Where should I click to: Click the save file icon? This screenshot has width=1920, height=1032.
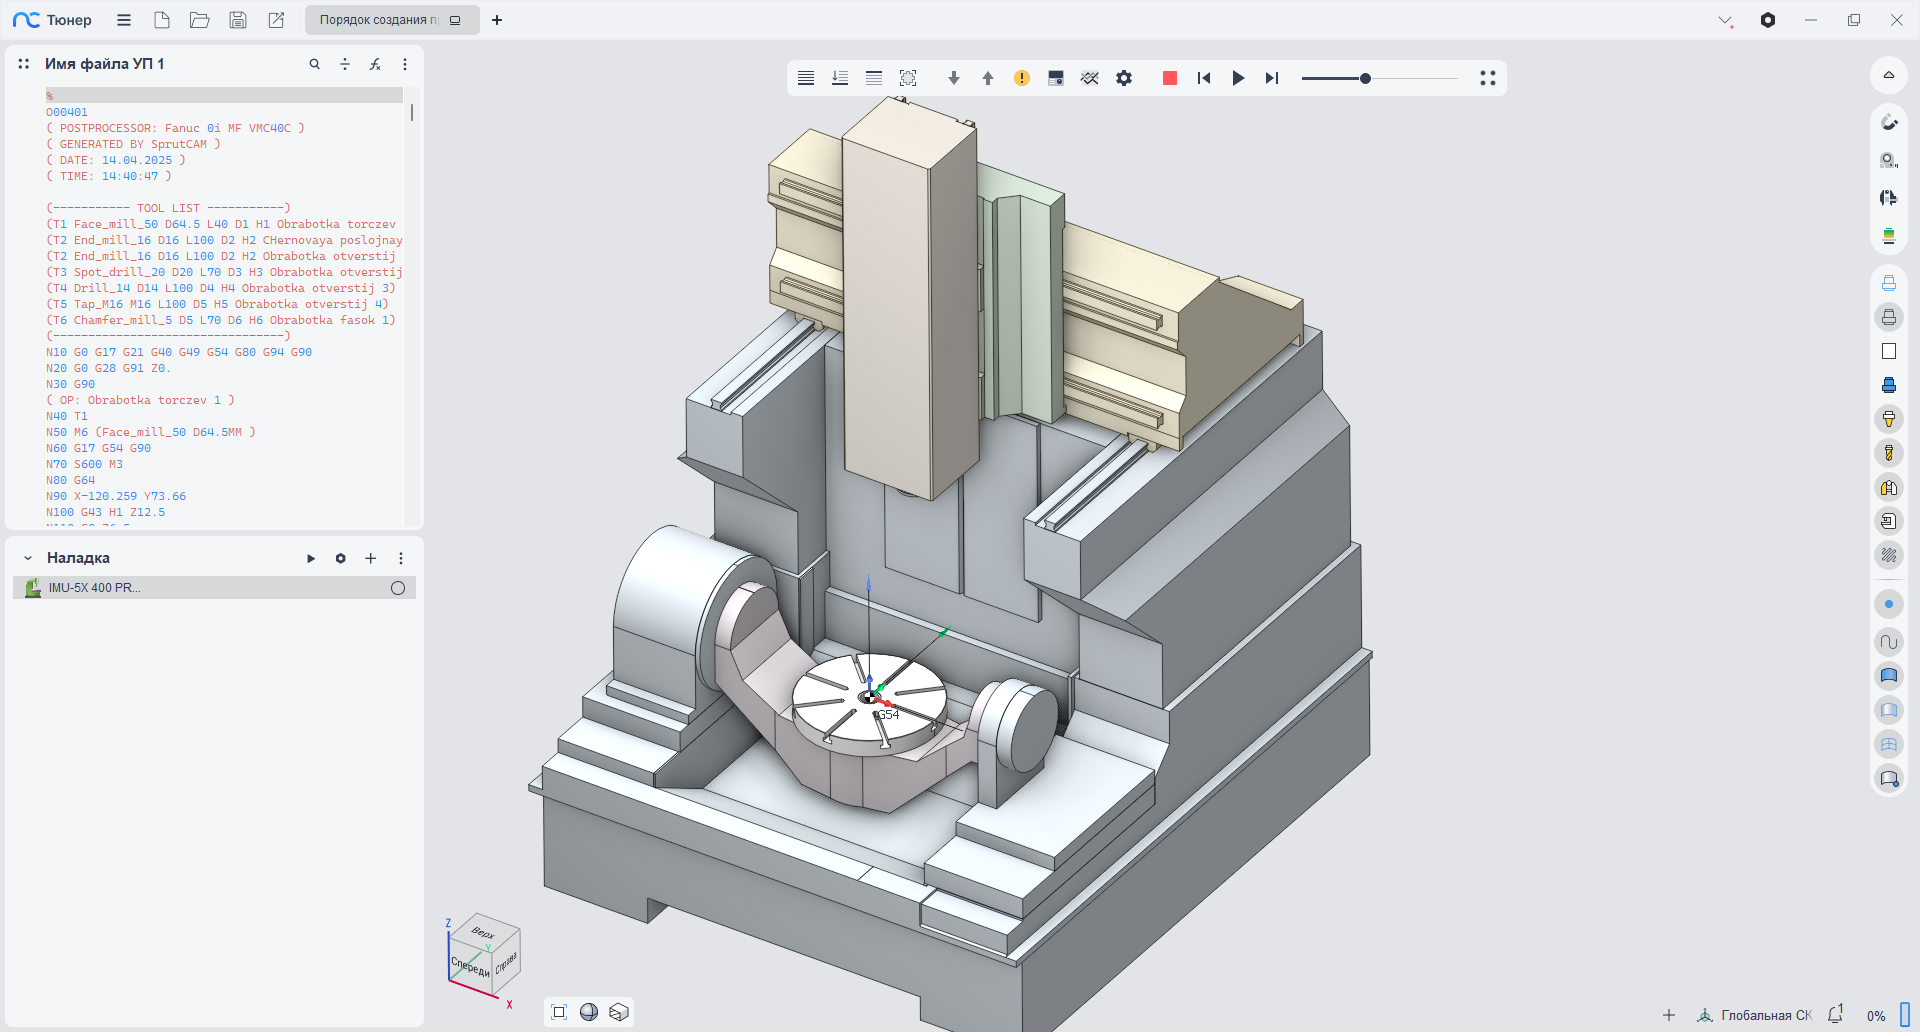click(237, 20)
